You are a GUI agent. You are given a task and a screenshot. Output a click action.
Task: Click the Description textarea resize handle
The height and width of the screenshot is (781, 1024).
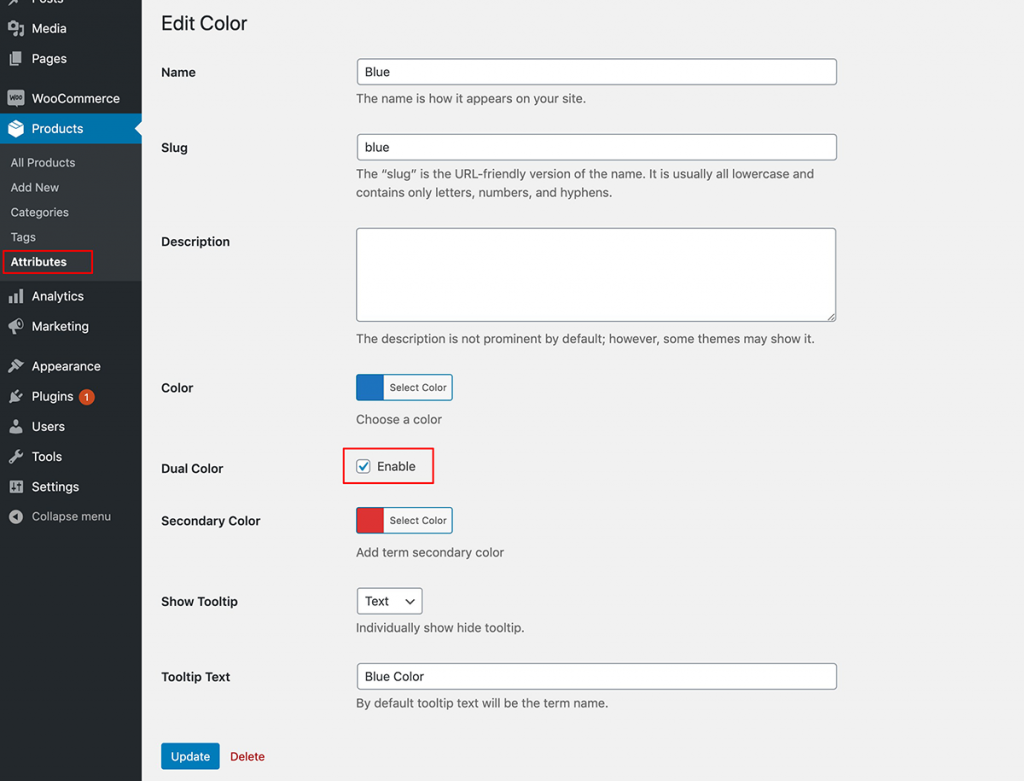point(831,317)
